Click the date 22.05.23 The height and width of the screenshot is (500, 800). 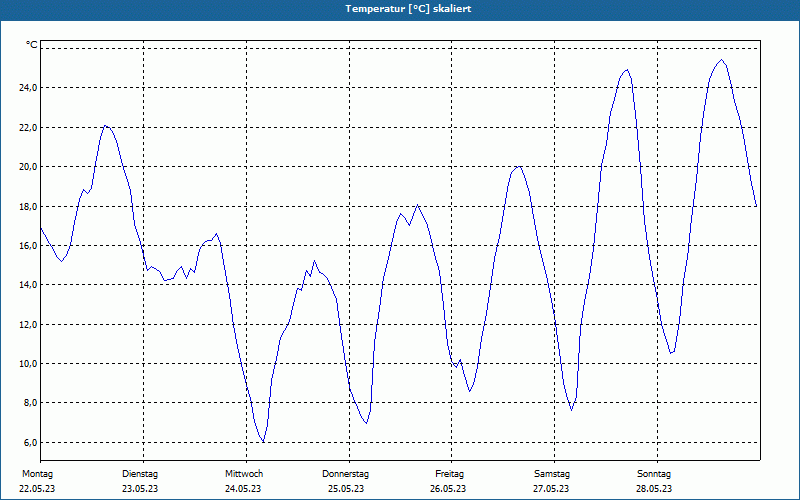37,489
